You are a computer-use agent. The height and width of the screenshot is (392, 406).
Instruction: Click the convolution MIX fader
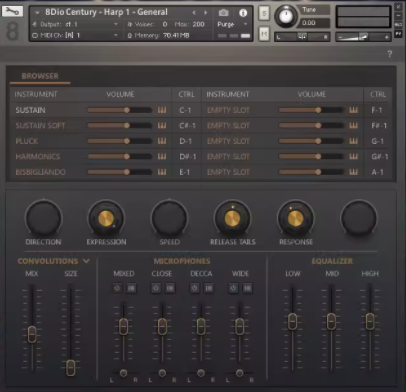click(32, 334)
